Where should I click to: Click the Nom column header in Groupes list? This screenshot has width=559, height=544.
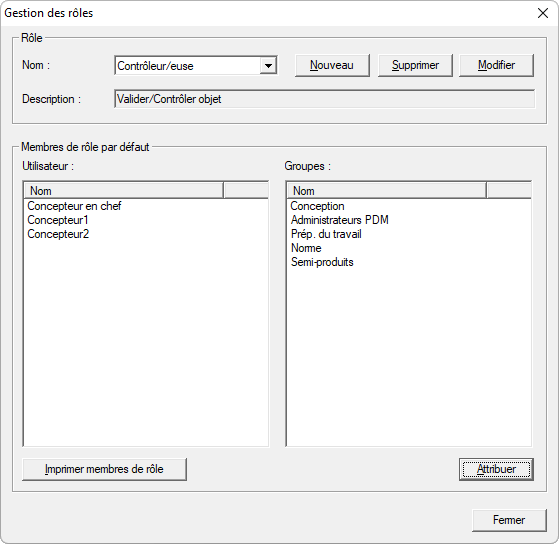tap(387, 191)
